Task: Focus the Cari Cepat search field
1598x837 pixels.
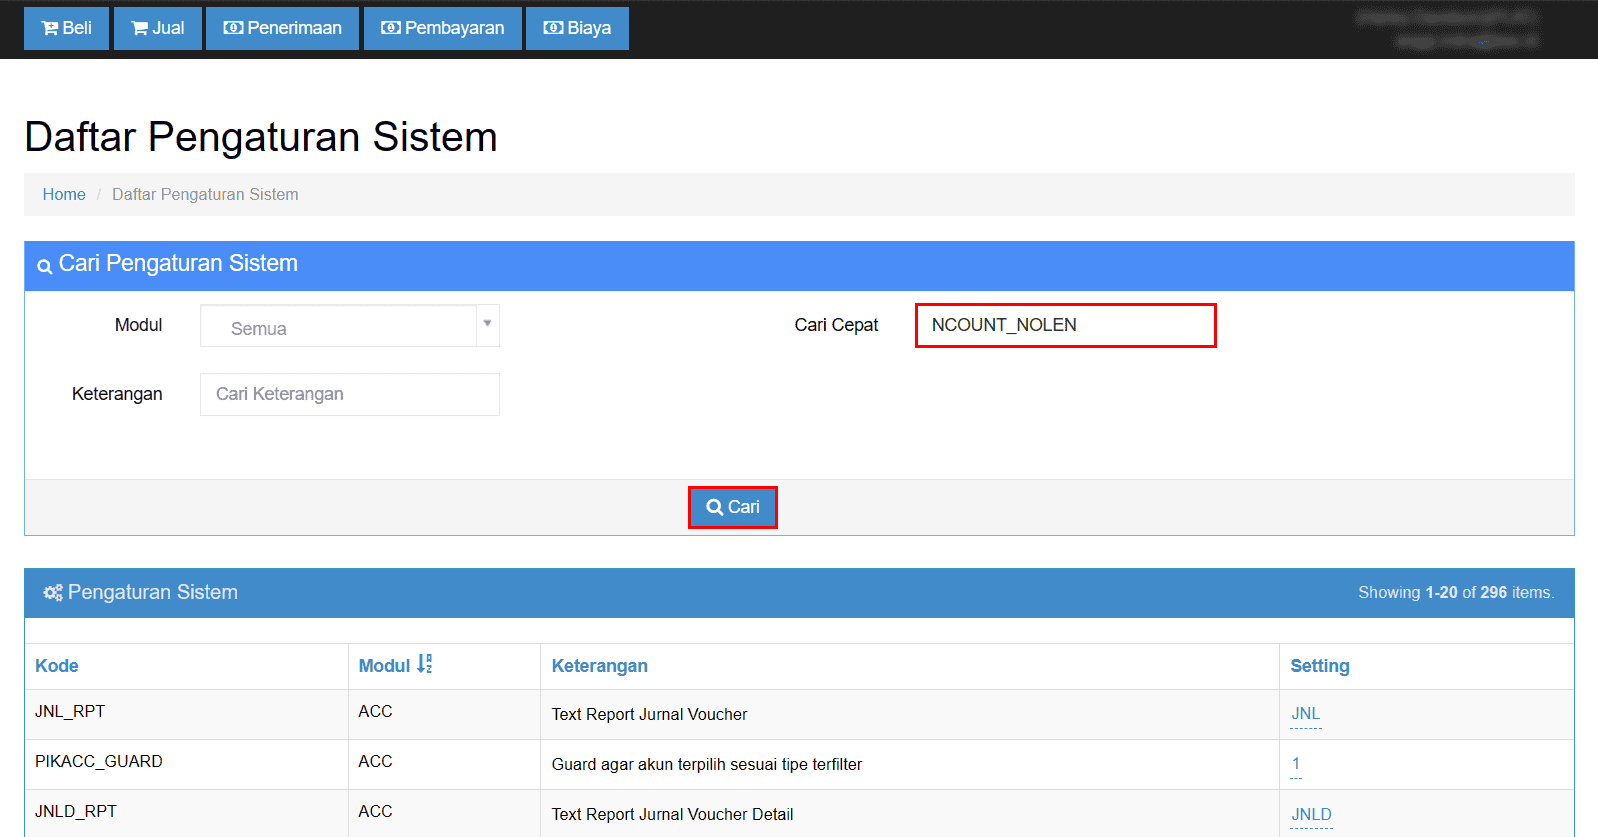Action: pyautogui.click(x=1065, y=325)
